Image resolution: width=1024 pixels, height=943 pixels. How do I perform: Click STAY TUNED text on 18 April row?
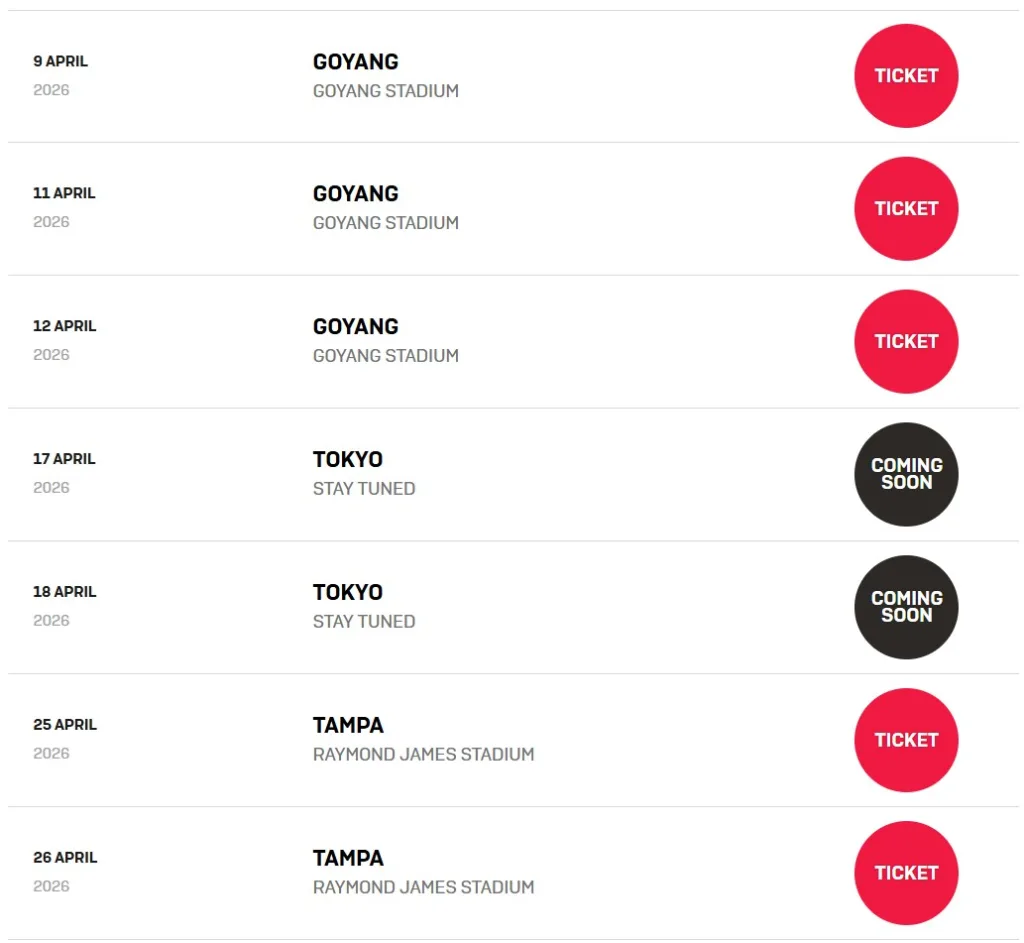point(364,621)
